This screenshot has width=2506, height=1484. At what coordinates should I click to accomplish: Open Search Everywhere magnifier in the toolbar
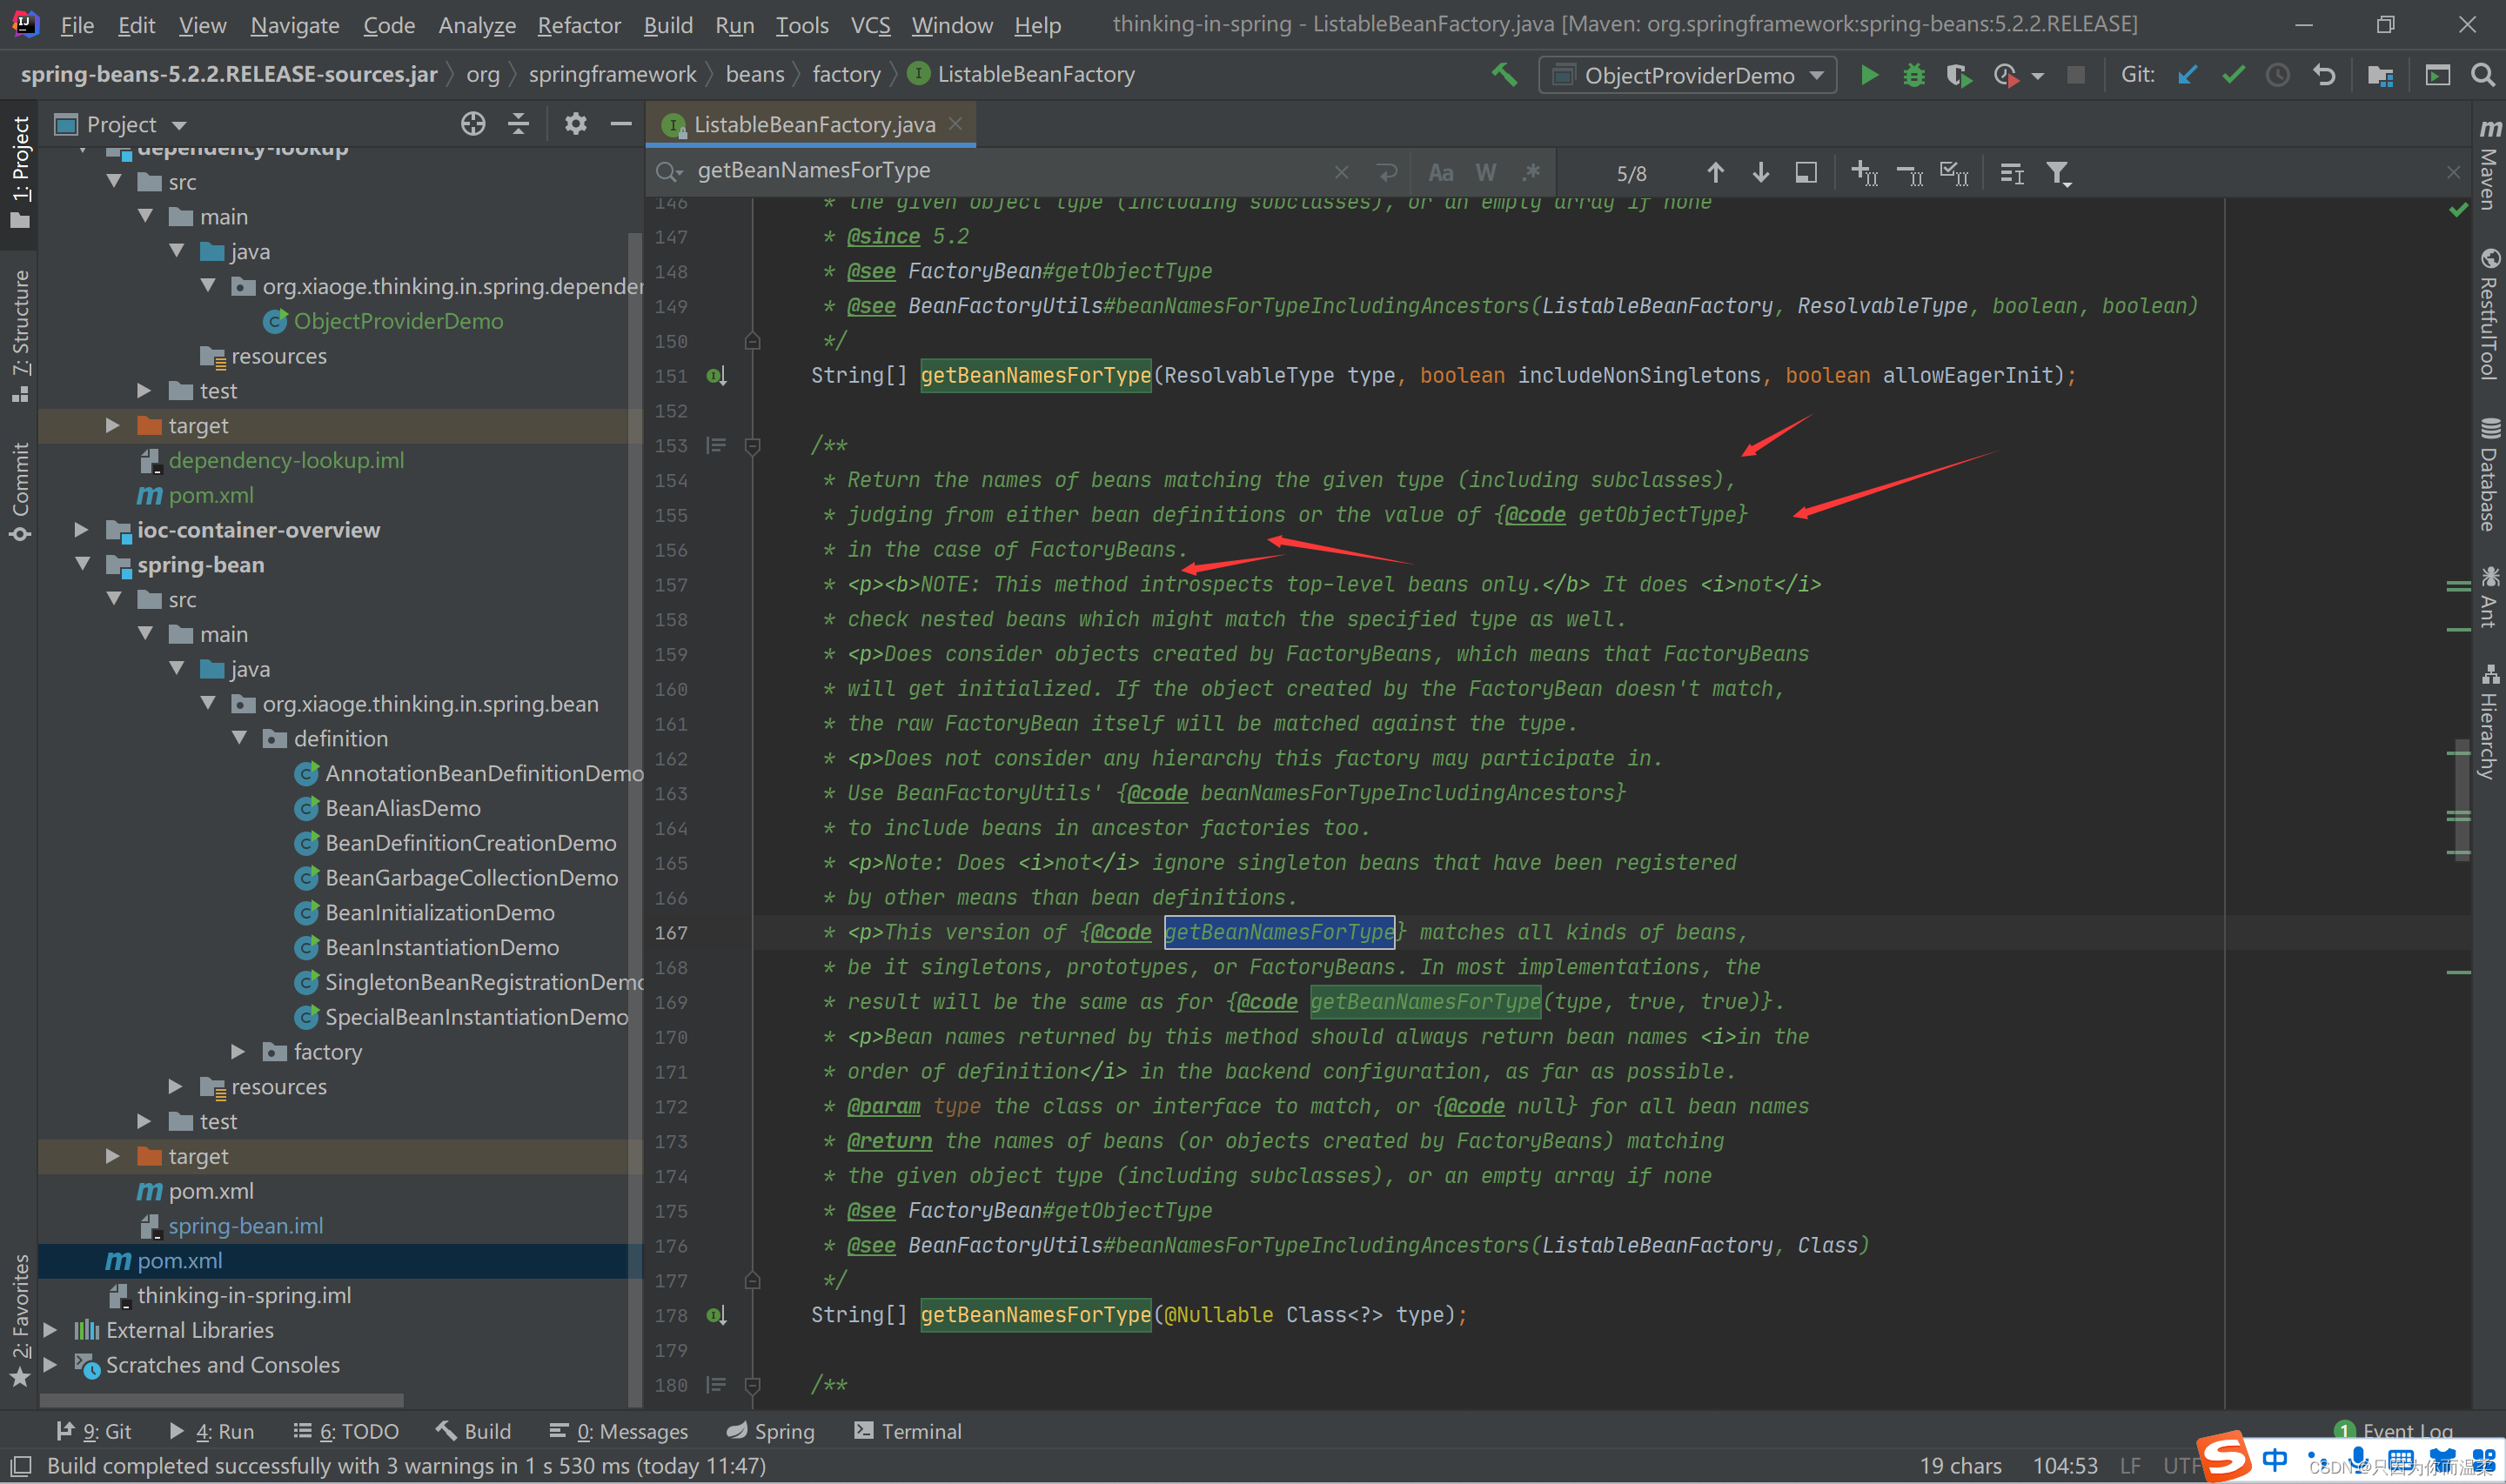pos(2482,75)
